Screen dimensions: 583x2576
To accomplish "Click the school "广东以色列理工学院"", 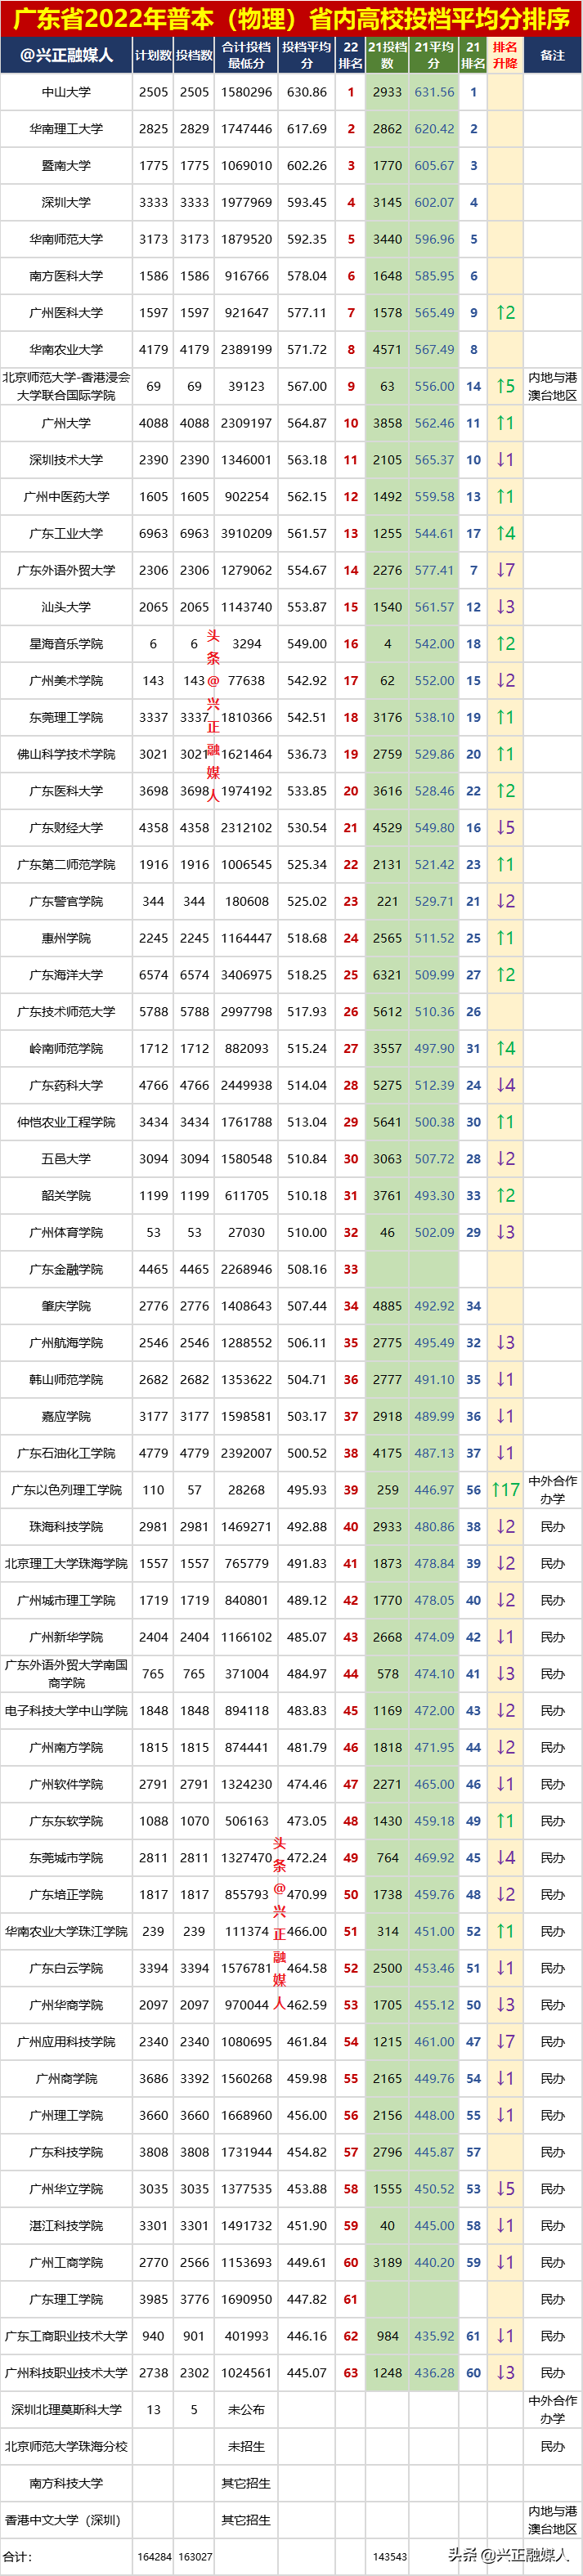I will [66, 1491].
